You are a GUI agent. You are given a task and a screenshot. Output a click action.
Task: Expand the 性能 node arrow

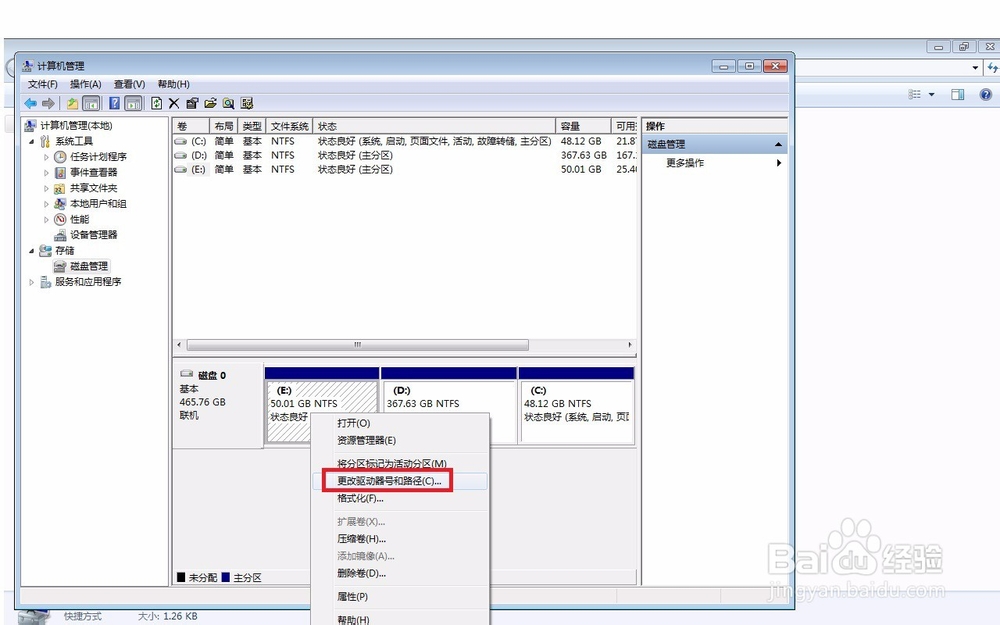[46, 219]
